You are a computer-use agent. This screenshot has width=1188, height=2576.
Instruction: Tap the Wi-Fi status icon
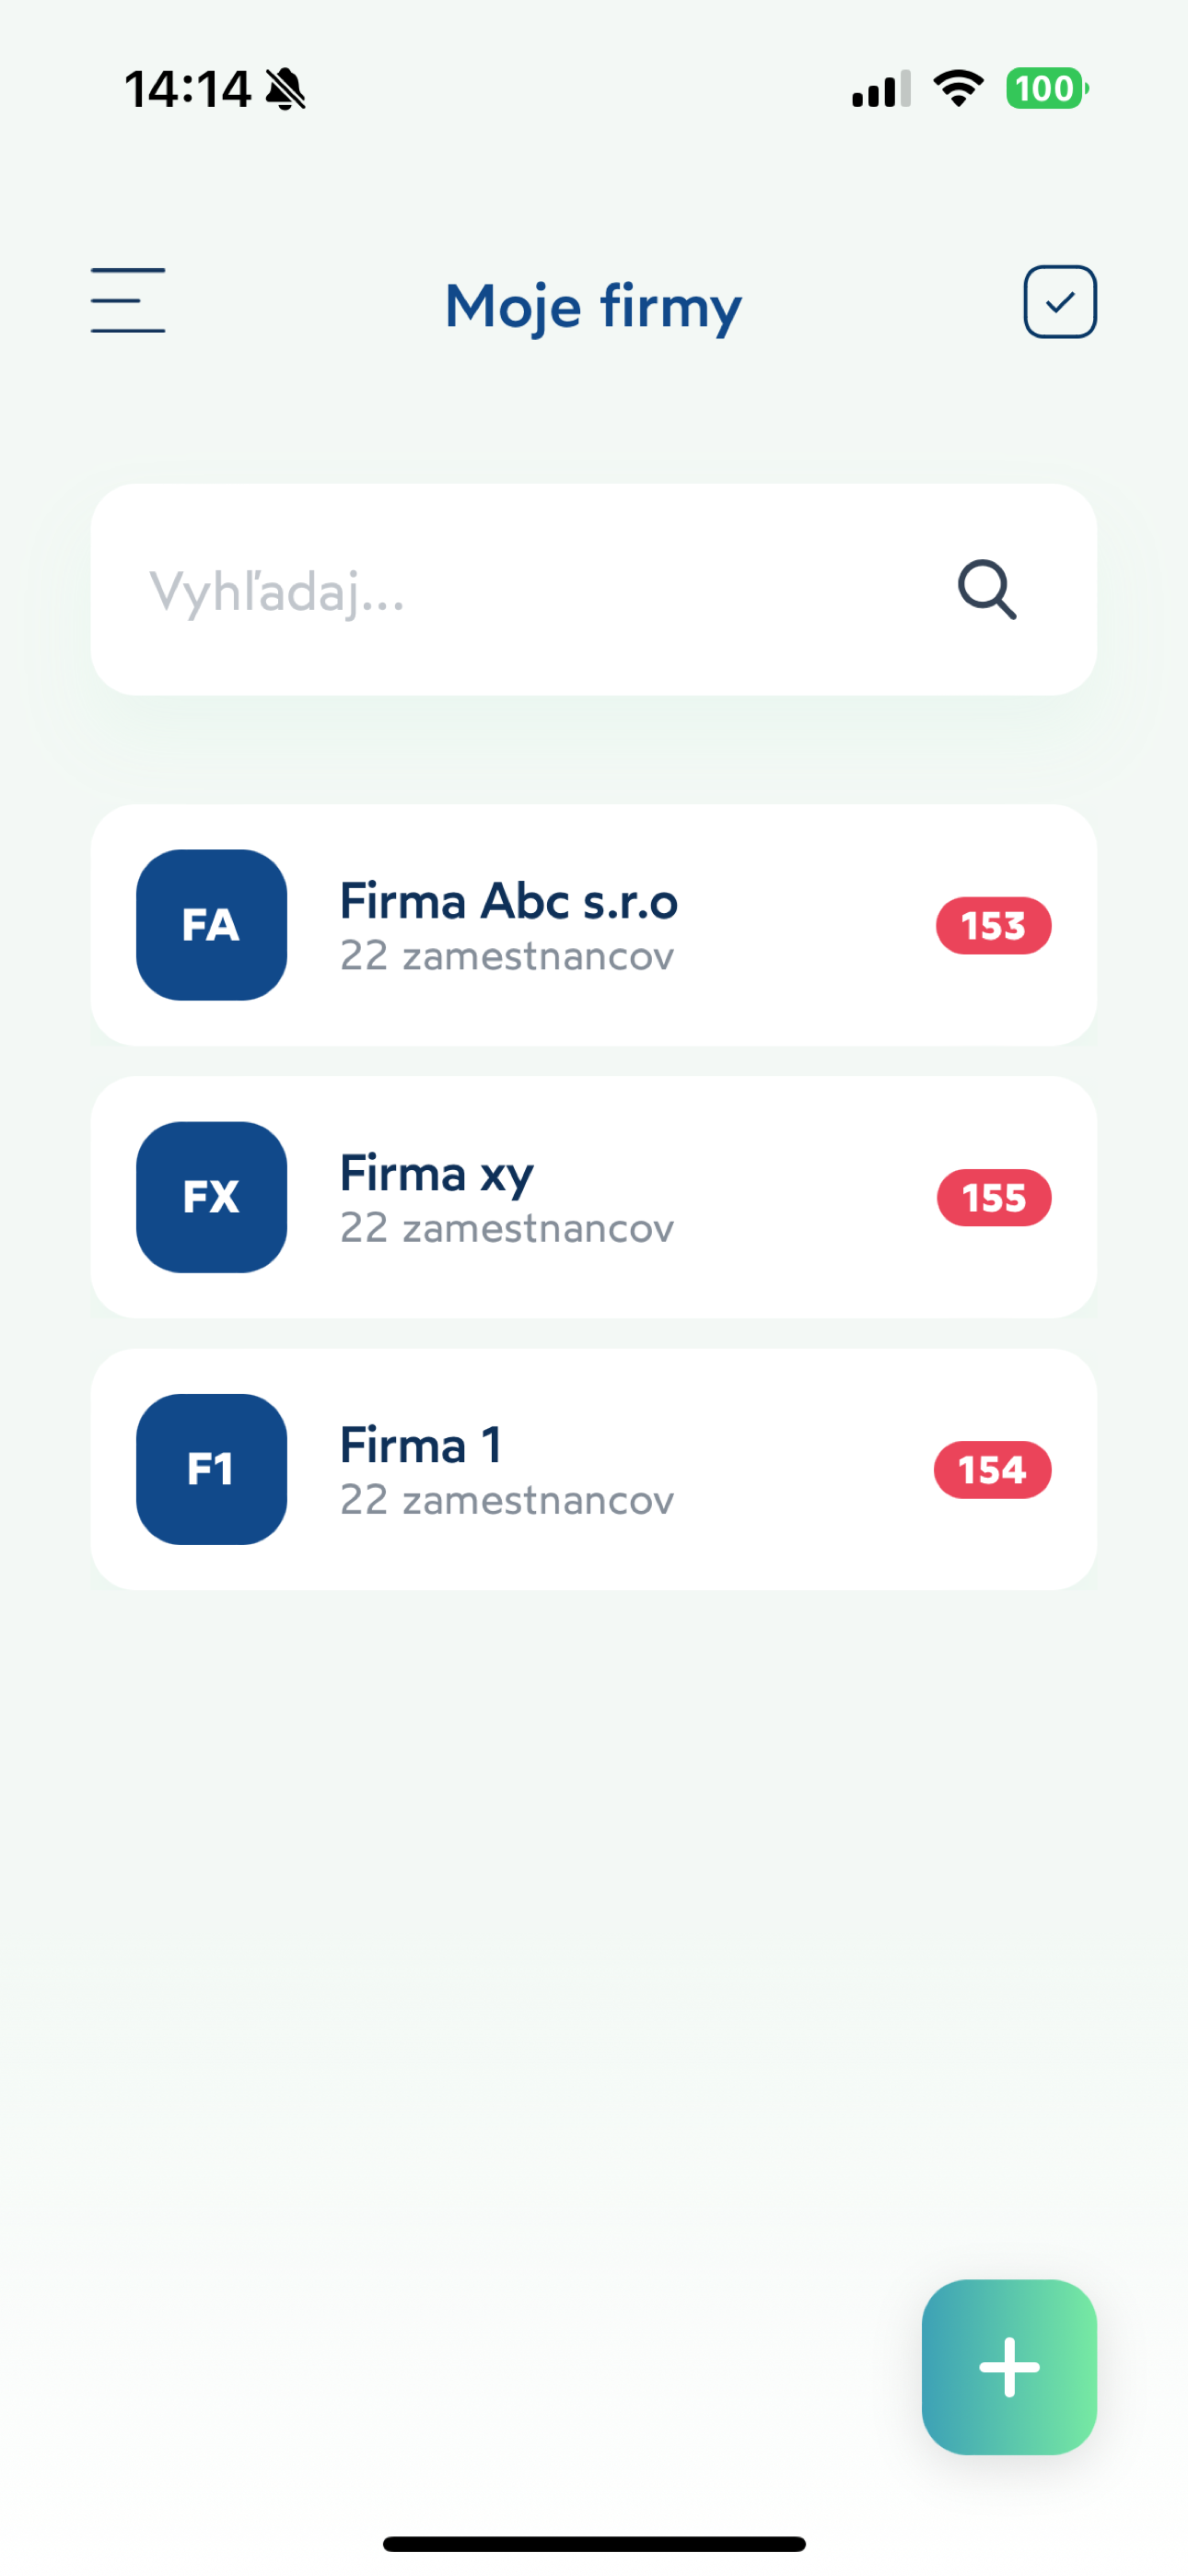point(958,89)
